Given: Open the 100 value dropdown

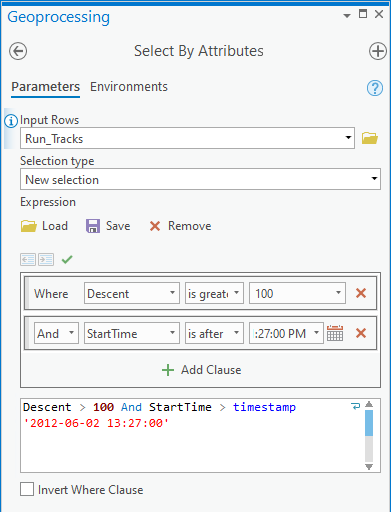Looking at the screenshot, I should click(x=338, y=293).
